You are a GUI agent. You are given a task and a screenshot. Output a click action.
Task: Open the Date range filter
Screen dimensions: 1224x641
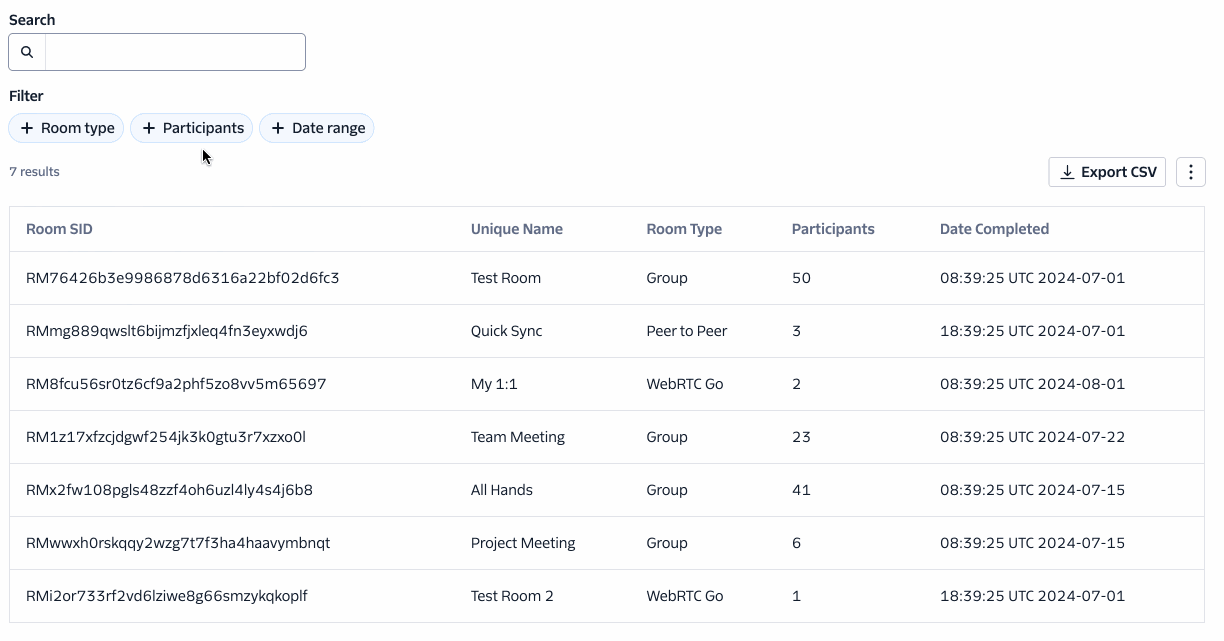[317, 128]
